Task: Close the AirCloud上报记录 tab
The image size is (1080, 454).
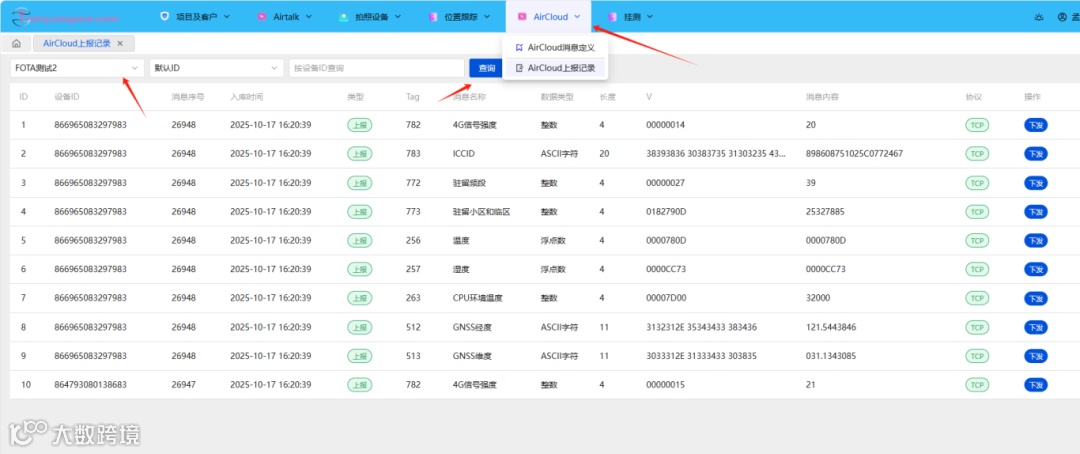Action: pos(120,43)
